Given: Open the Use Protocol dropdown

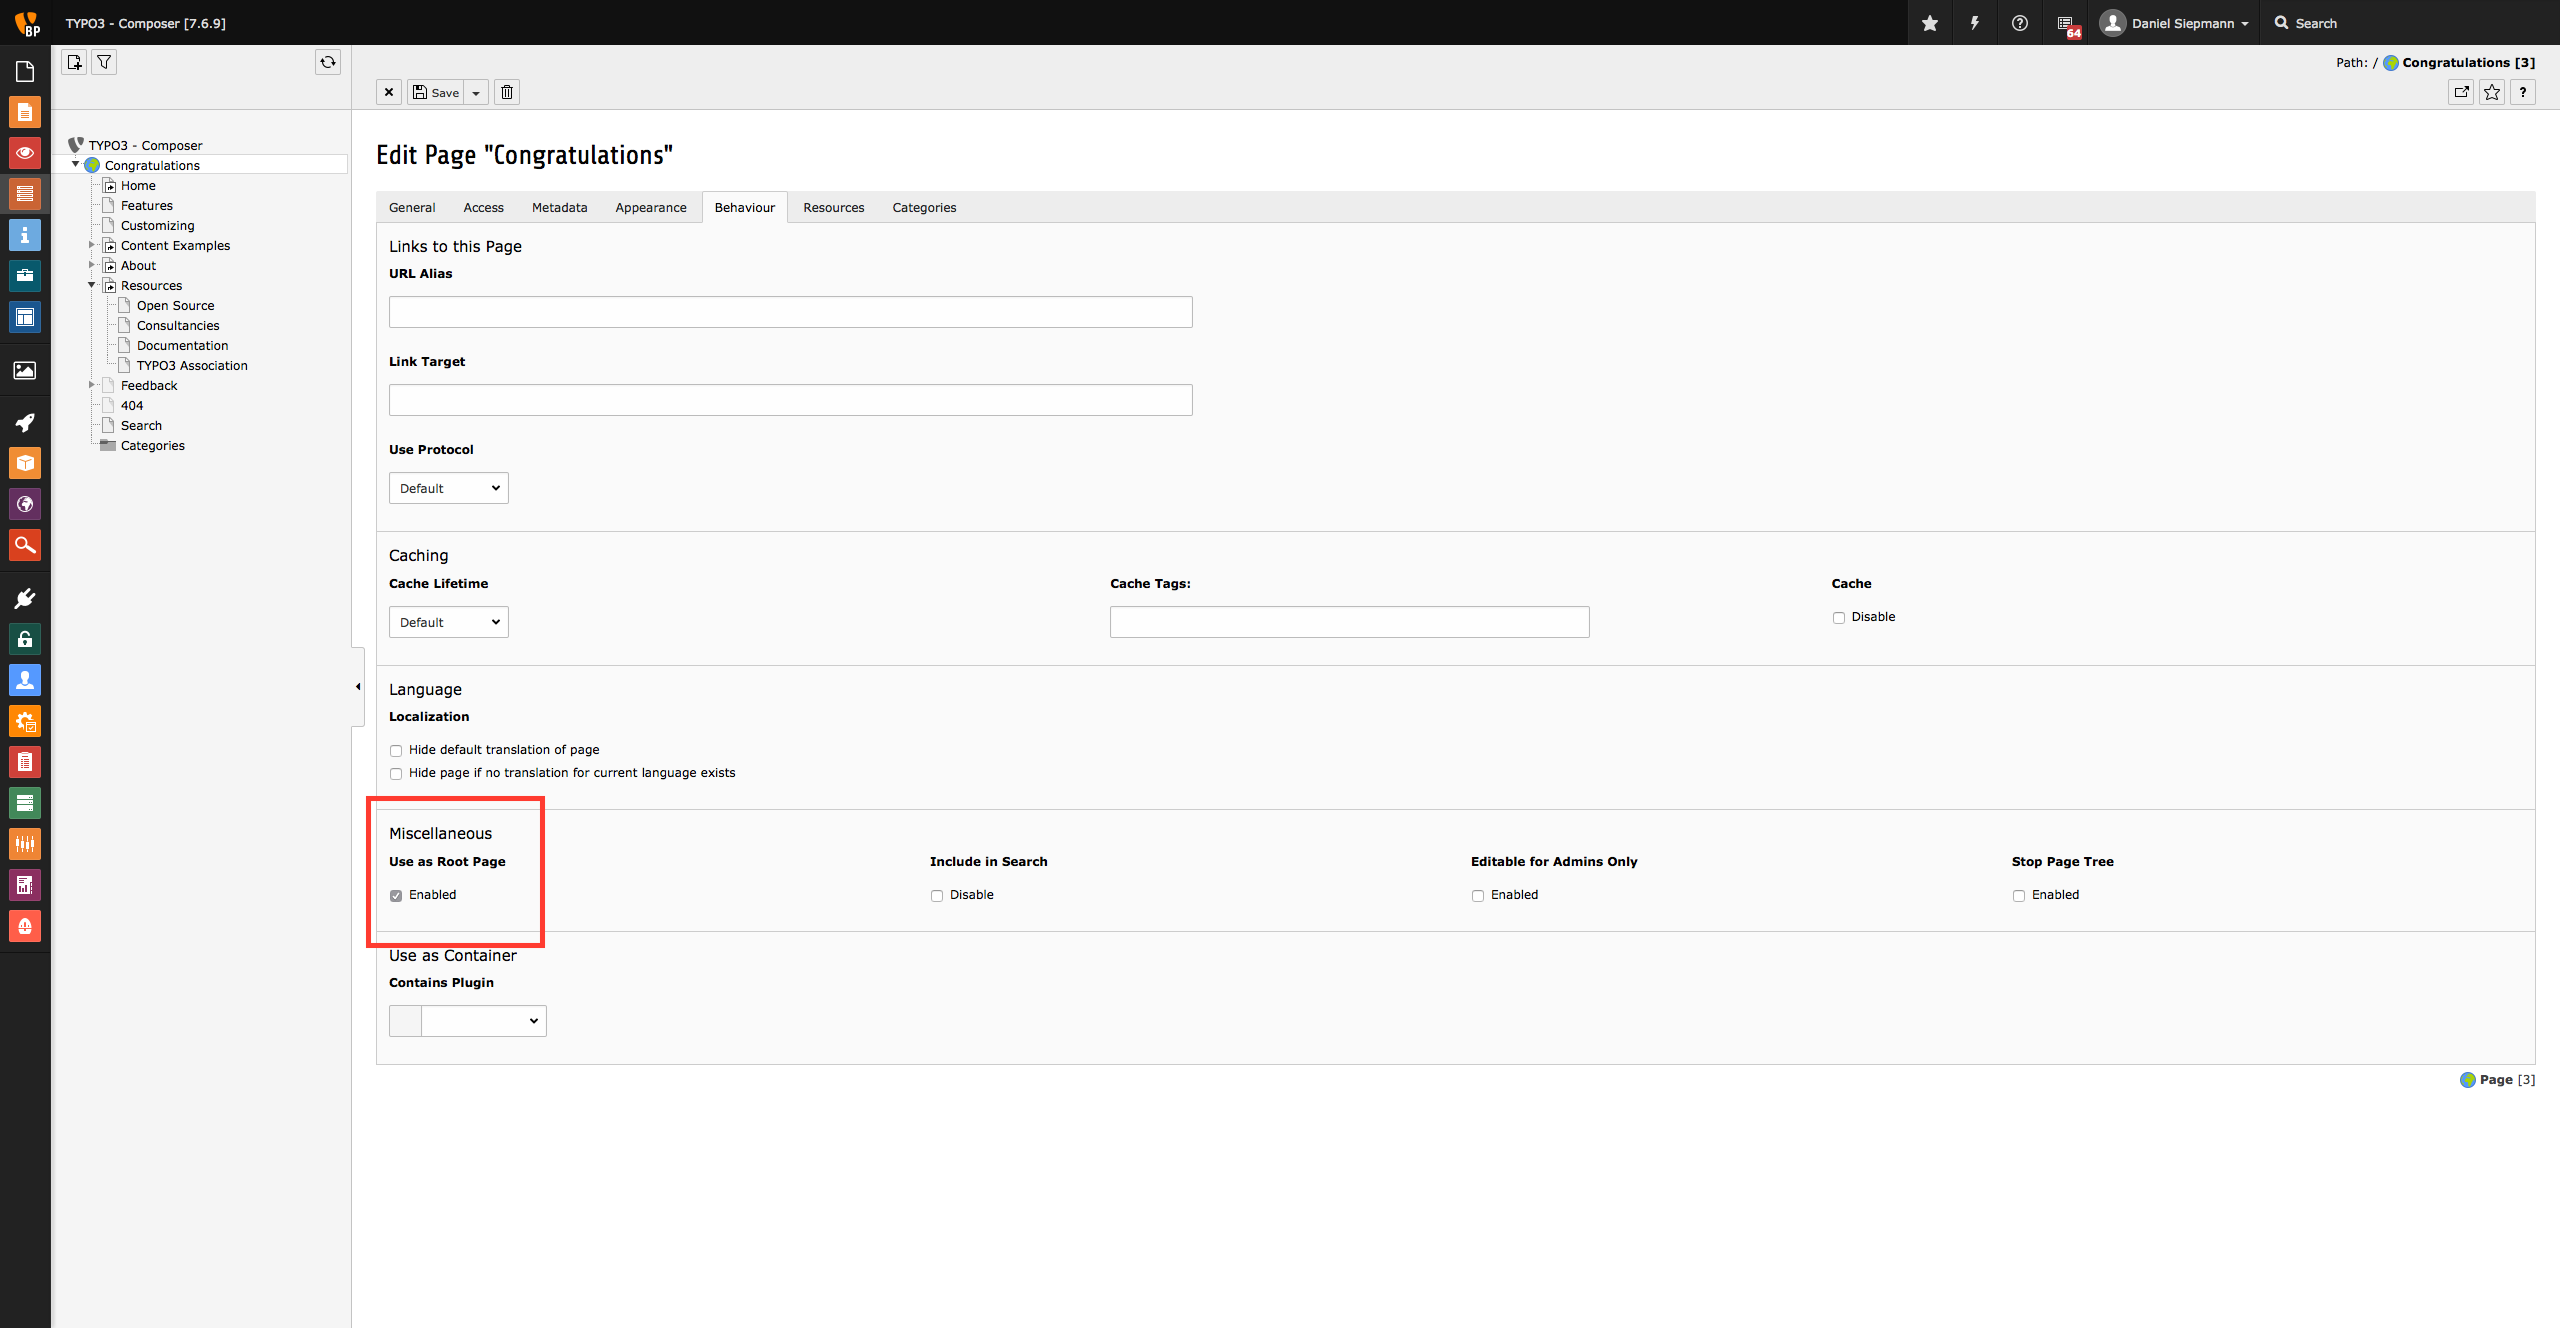Looking at the screenshot, I should pyautogui.click(x=448, y=488).
